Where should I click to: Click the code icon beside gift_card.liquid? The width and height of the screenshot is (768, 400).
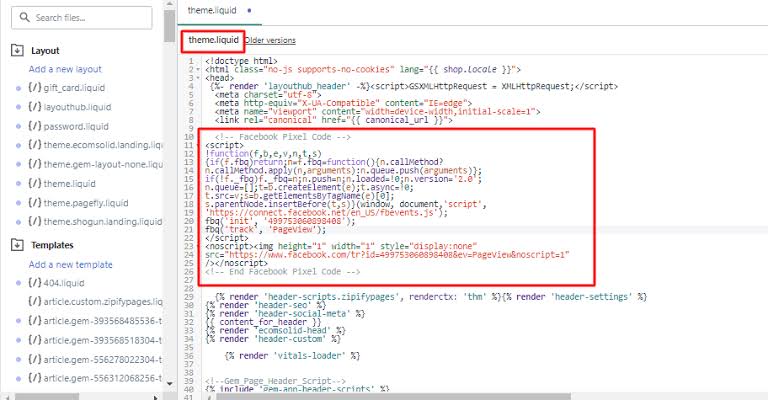click(x=34, y=88)
